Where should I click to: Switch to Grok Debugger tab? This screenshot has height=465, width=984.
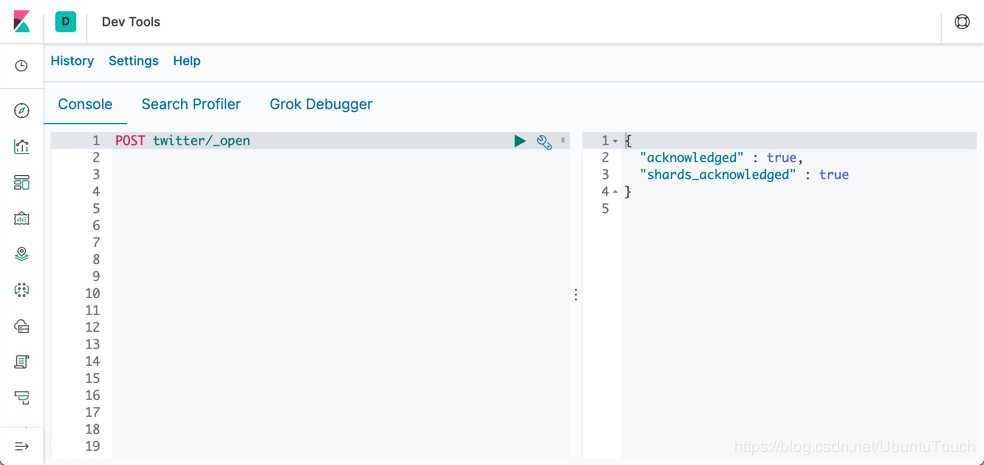pos(321,104)
